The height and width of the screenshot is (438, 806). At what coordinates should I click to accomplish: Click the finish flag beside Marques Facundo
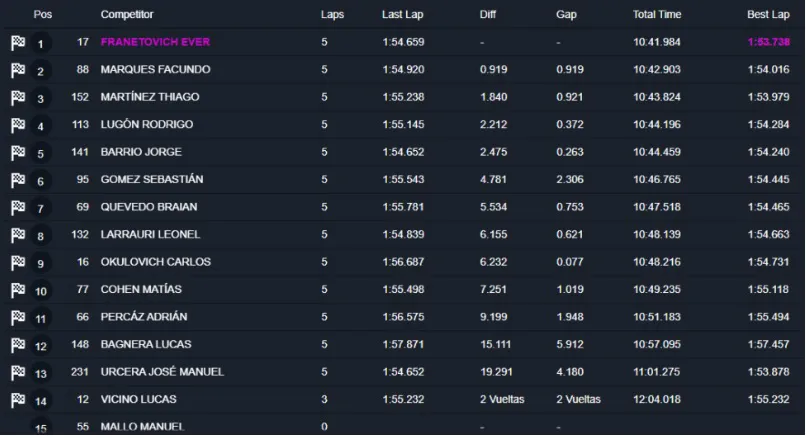point(17,70)
